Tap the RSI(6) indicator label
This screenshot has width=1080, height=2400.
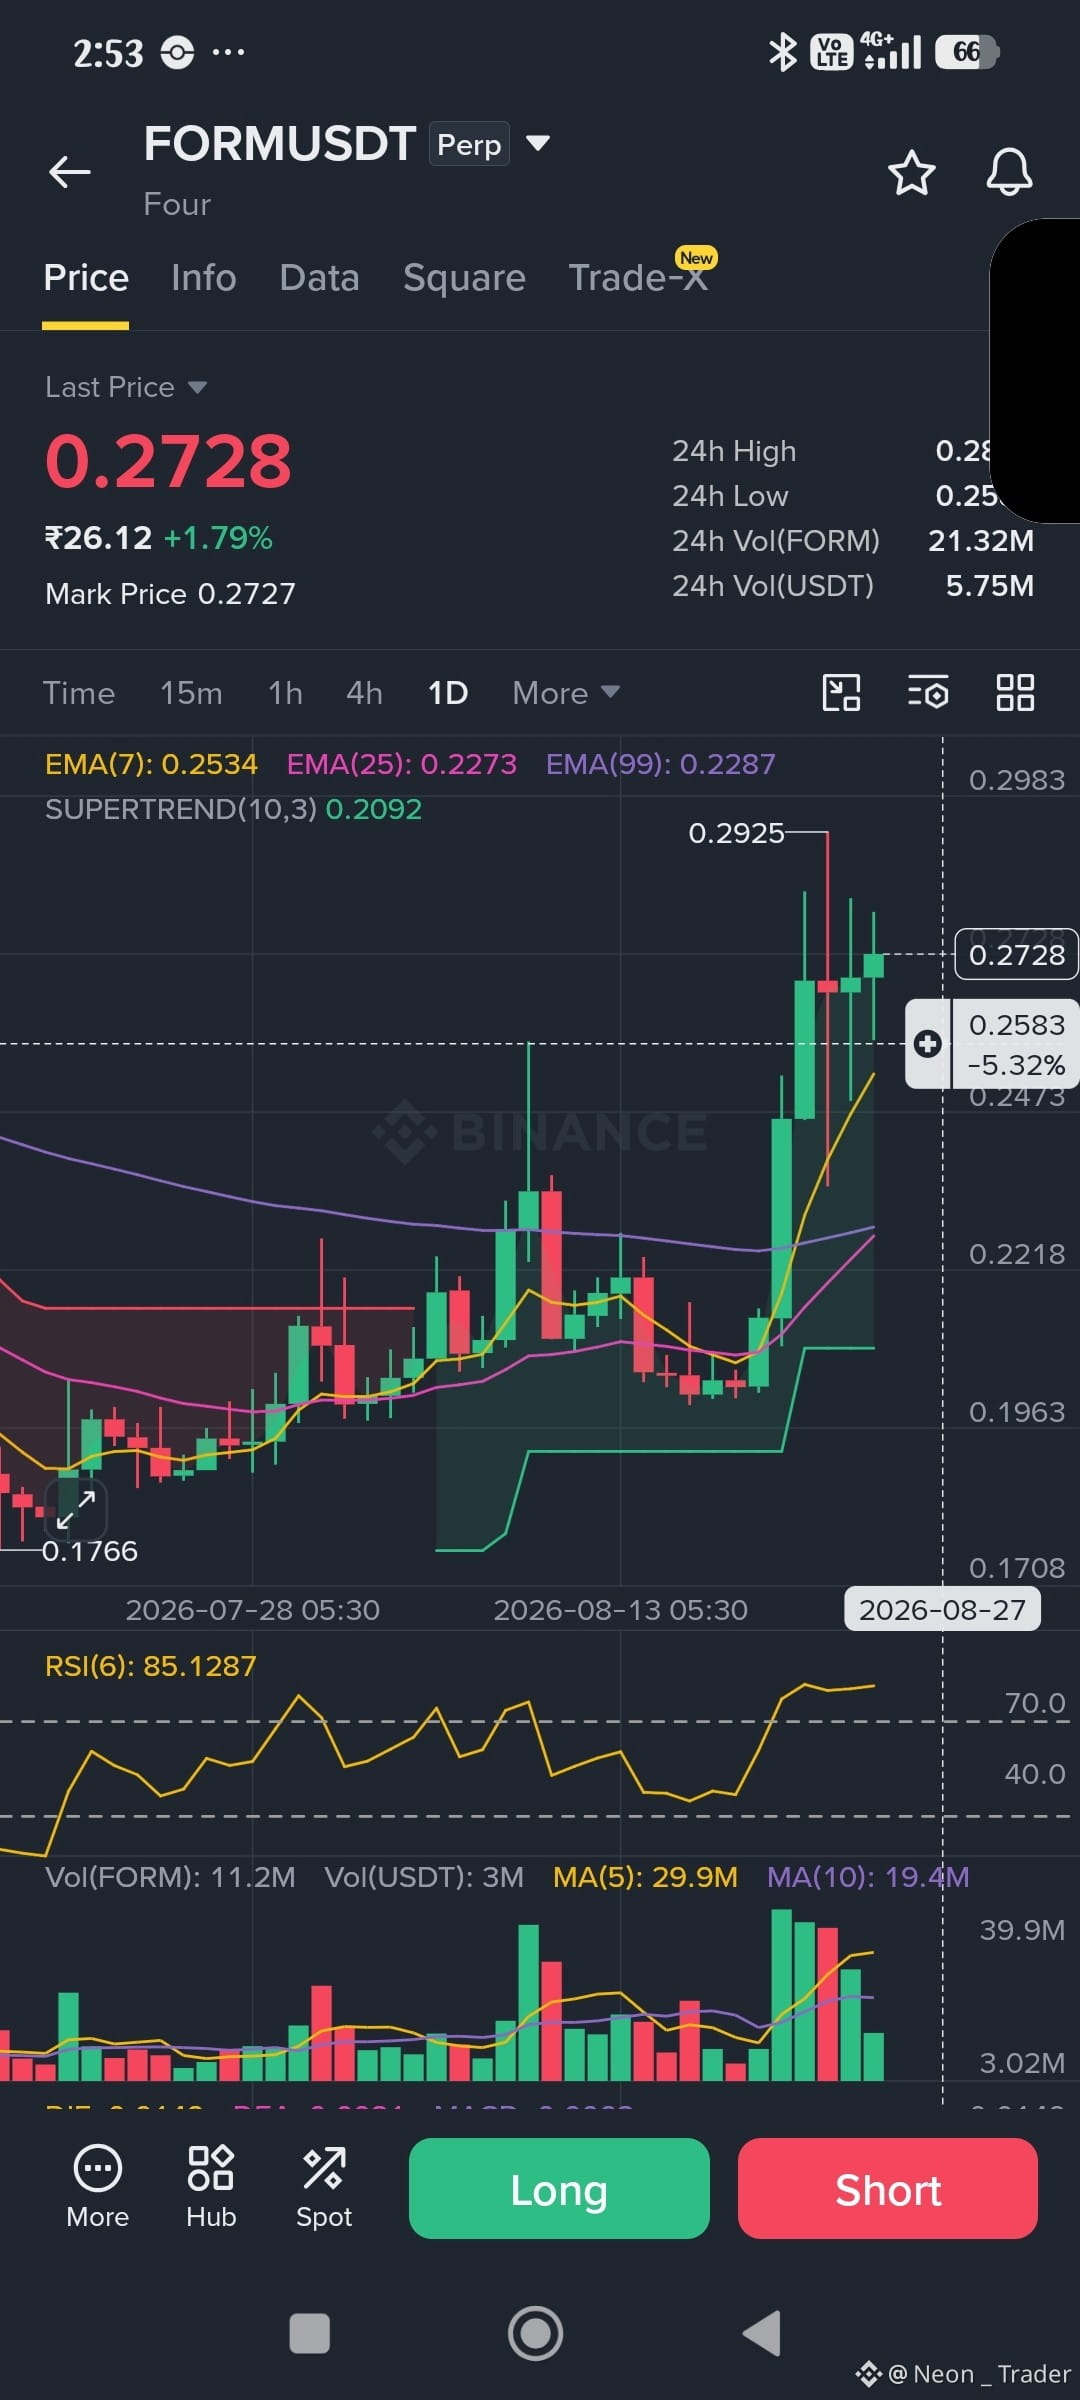[150, 1666]
